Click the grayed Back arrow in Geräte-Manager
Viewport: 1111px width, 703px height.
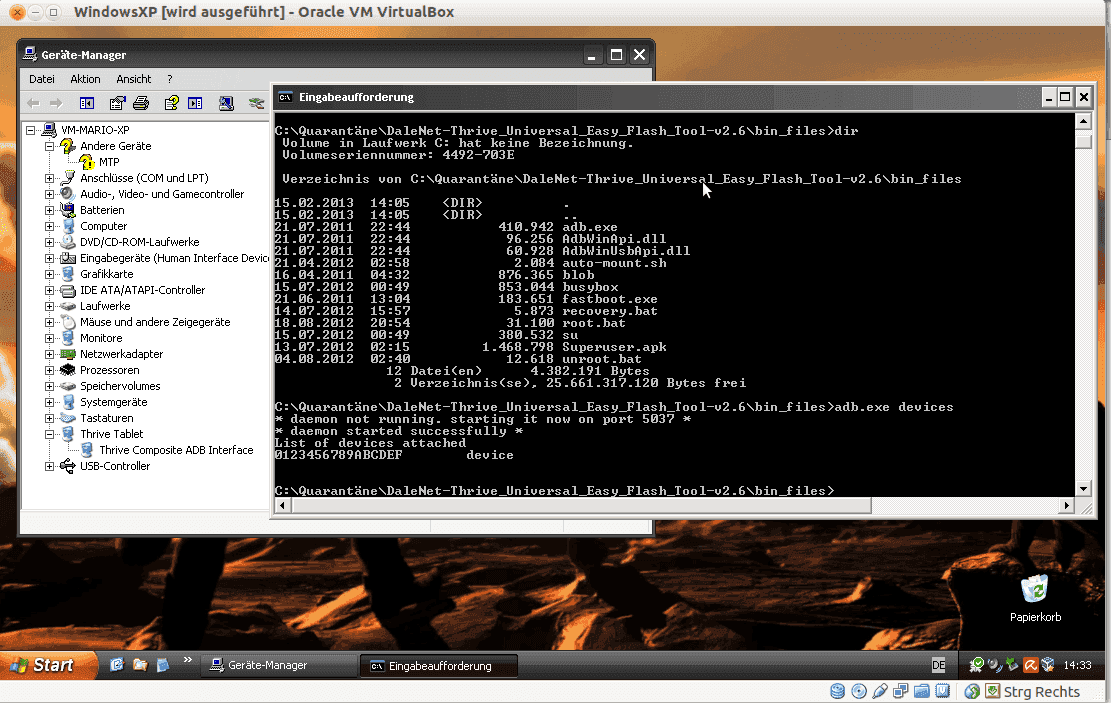pos(33,103)
